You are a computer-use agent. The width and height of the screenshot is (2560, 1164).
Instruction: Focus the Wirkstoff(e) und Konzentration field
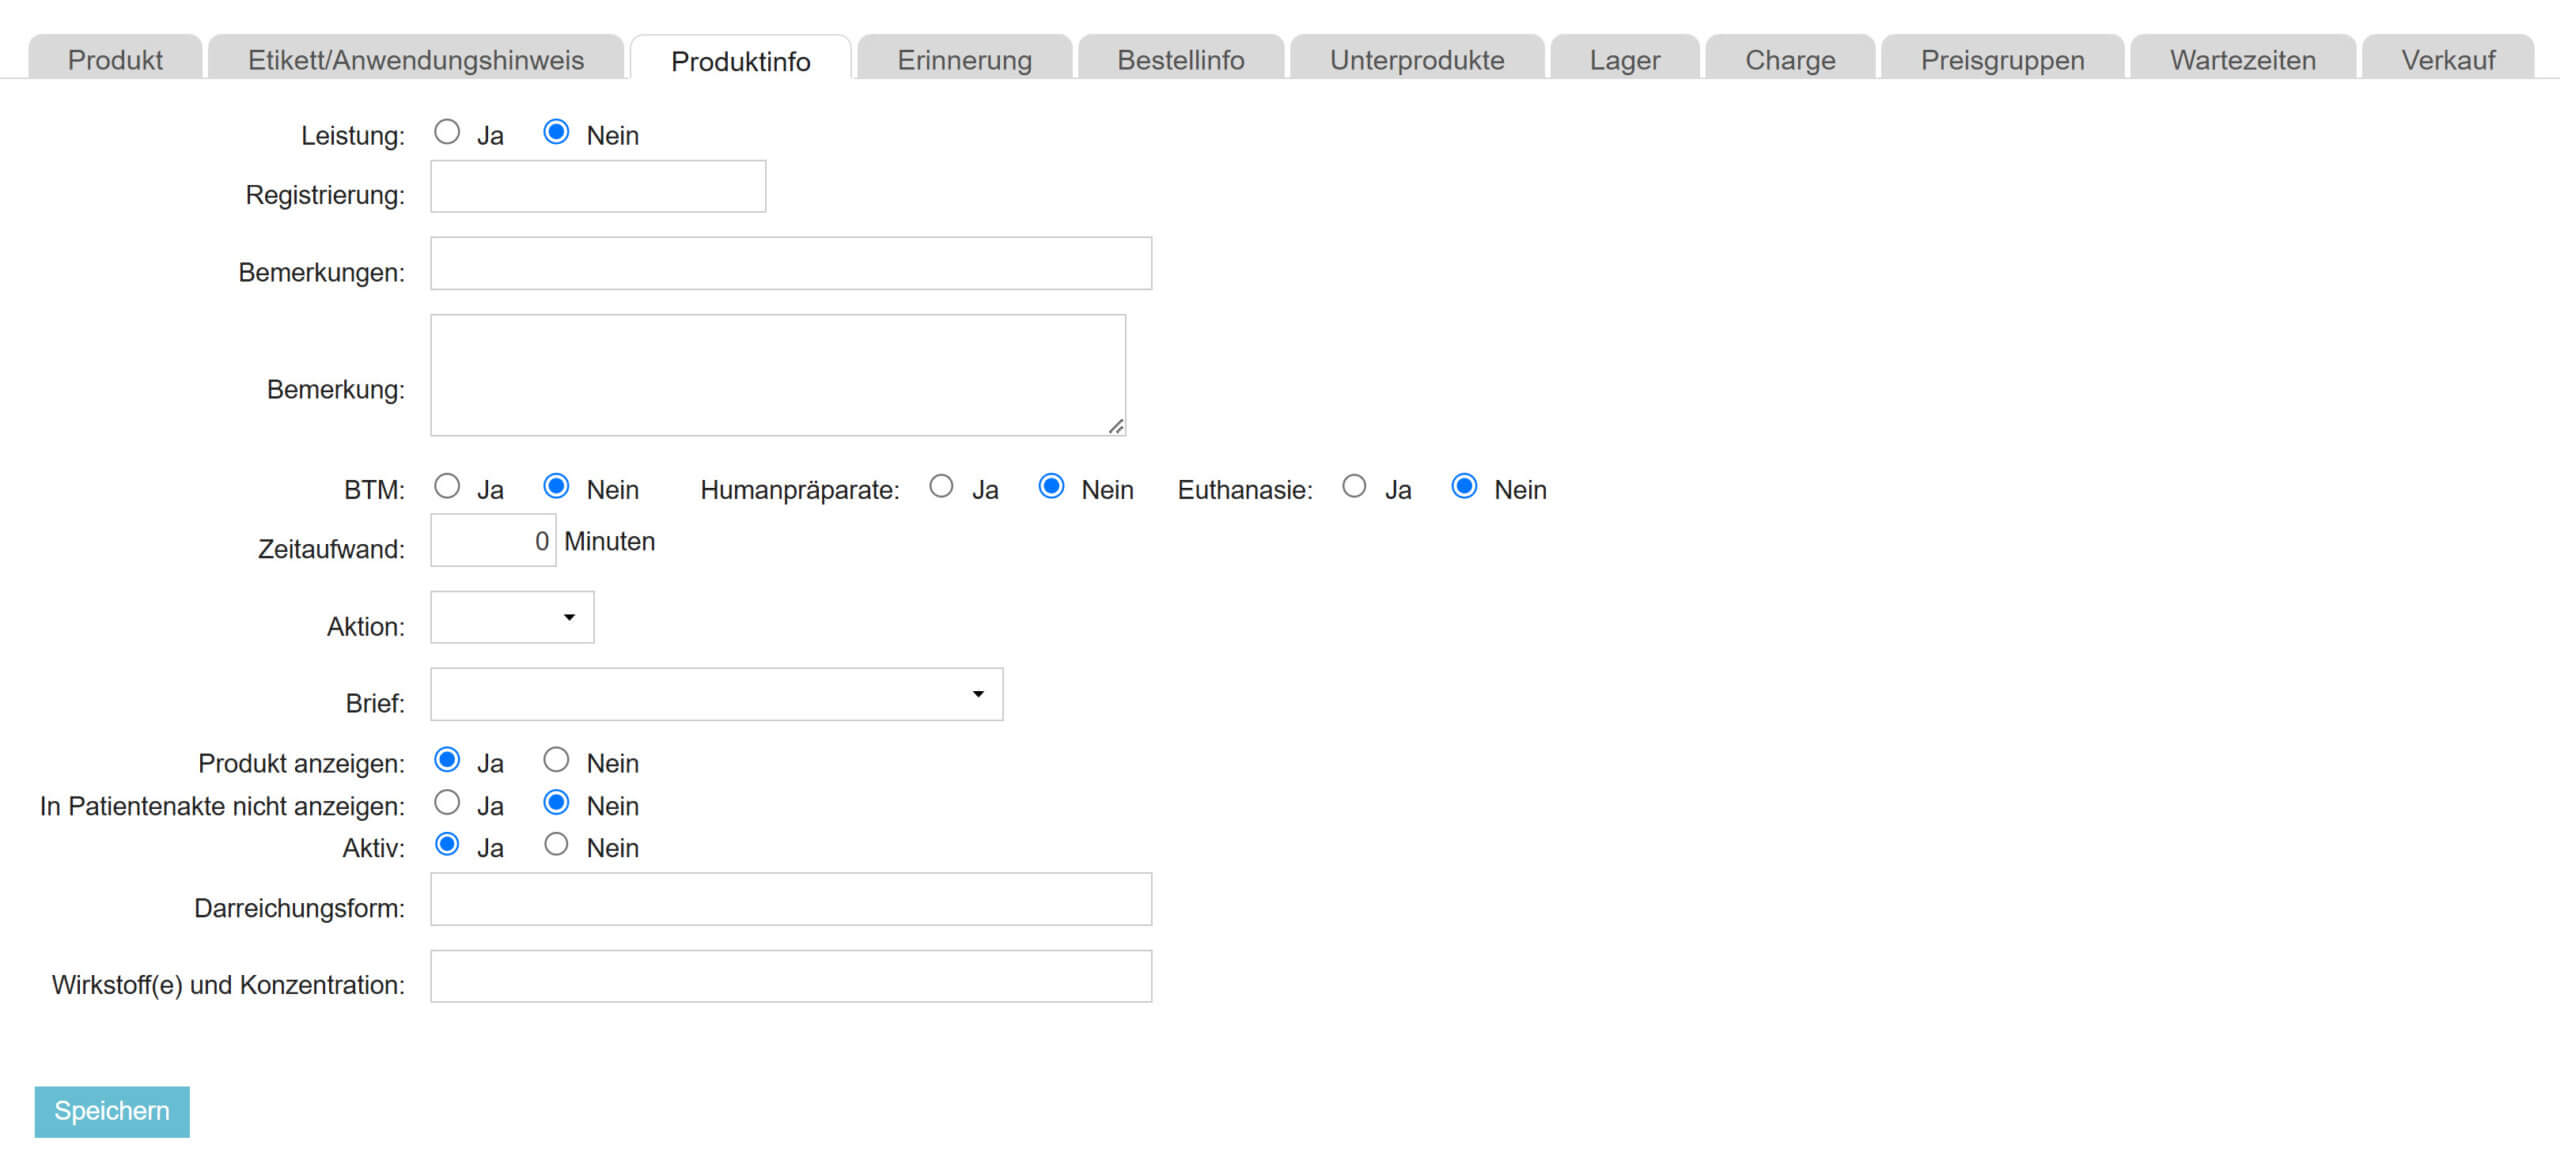coord(791,976)
